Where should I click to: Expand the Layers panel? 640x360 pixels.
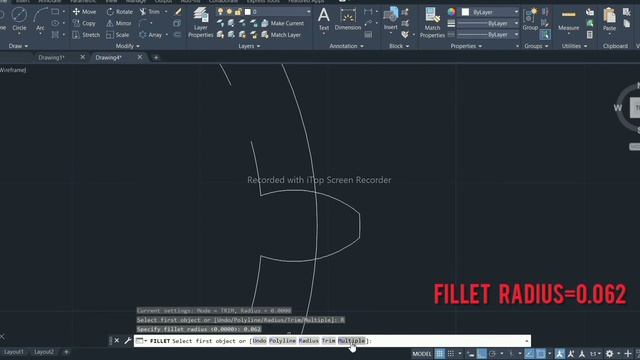click(x=249, y=46)
